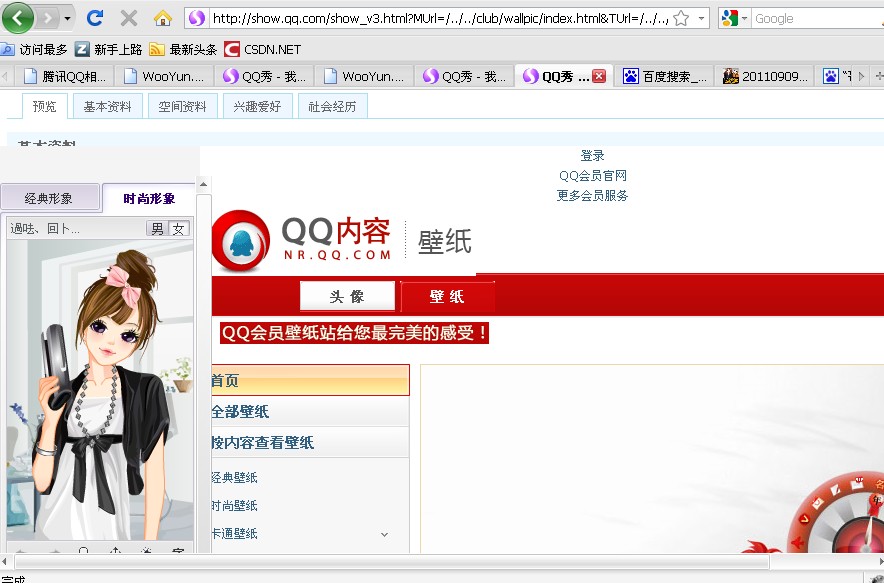Open the search engine selector dropdown
Viewport: 884px width, 583px height.
click(734, 18)
